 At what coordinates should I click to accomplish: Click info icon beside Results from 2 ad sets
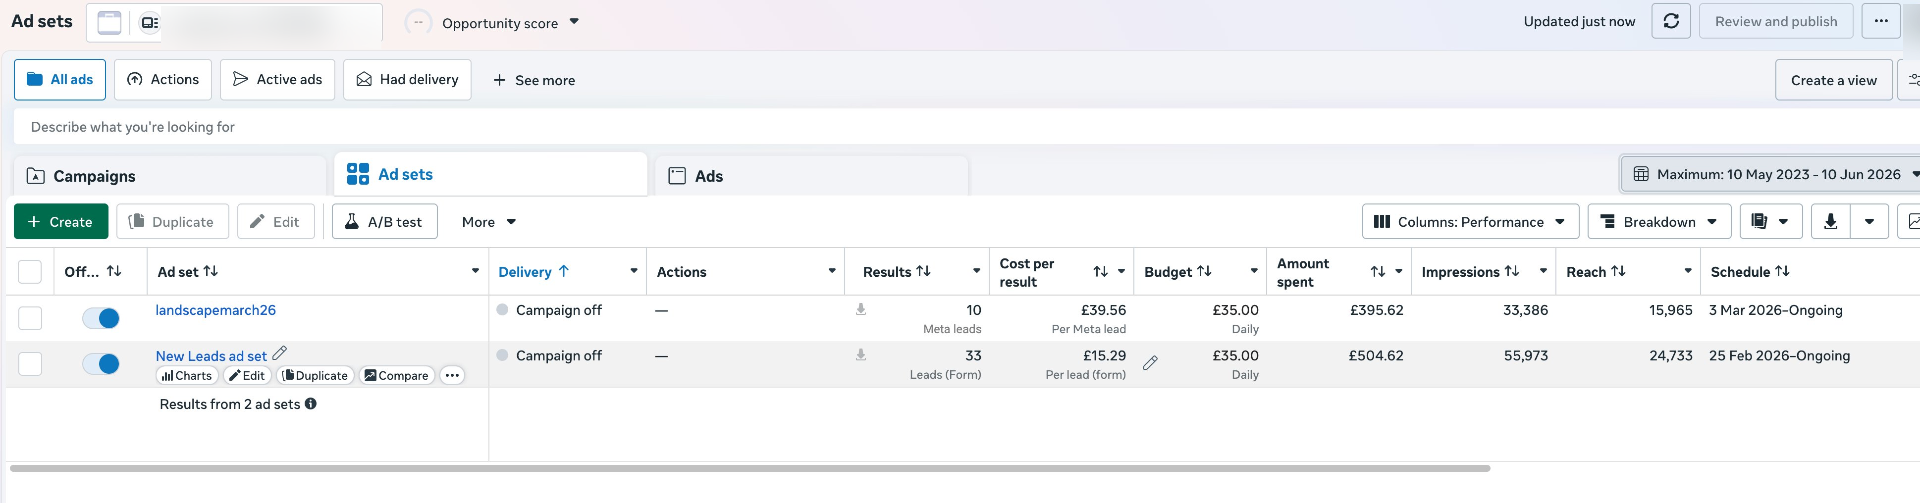click(311, 404)
